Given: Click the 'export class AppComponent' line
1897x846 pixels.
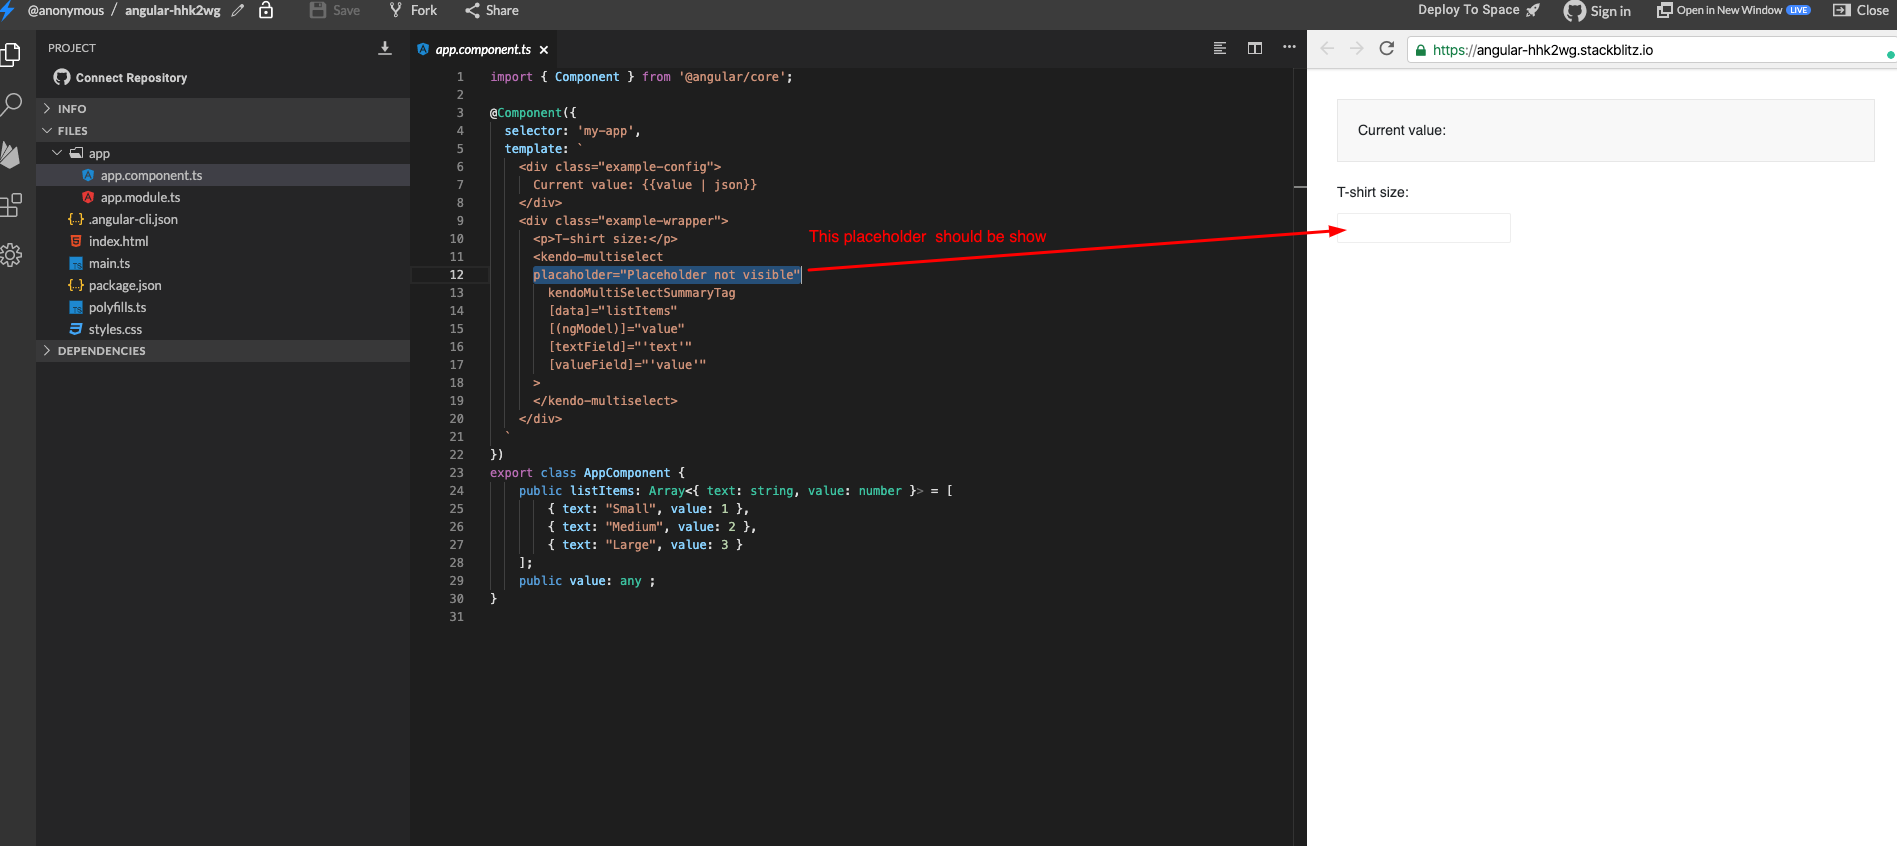Looking at the screenshot, I should point(587,473).
